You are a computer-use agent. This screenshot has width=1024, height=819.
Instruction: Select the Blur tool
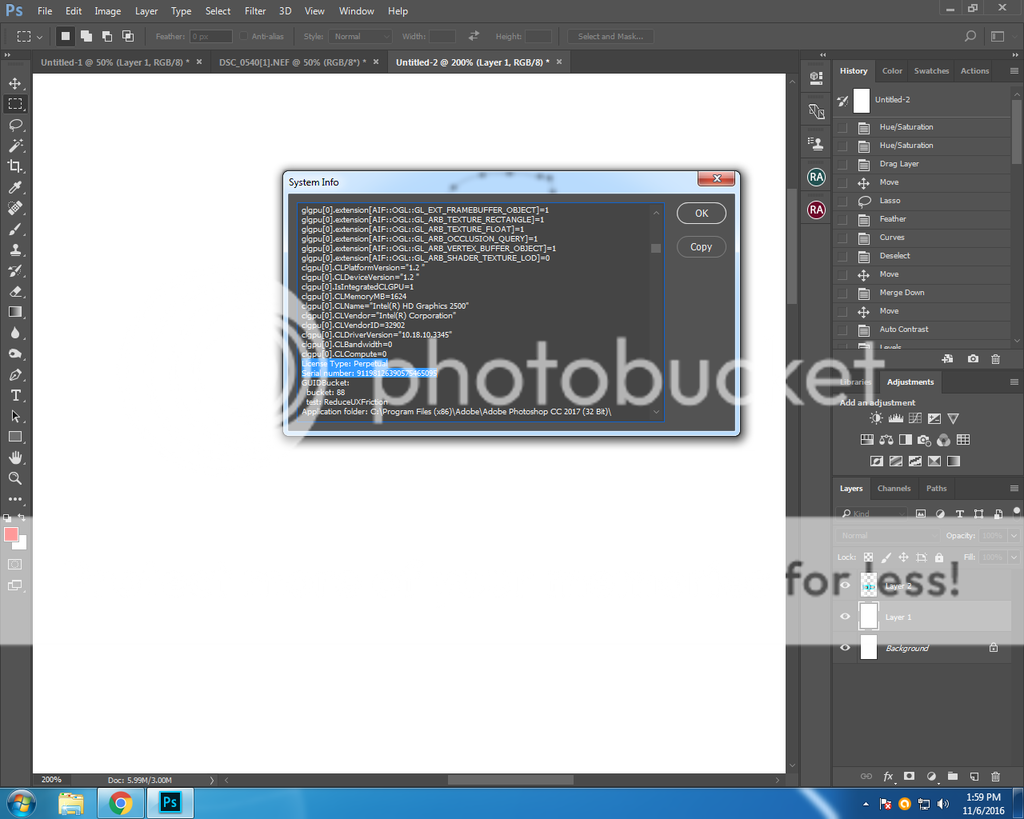point(15,333)
